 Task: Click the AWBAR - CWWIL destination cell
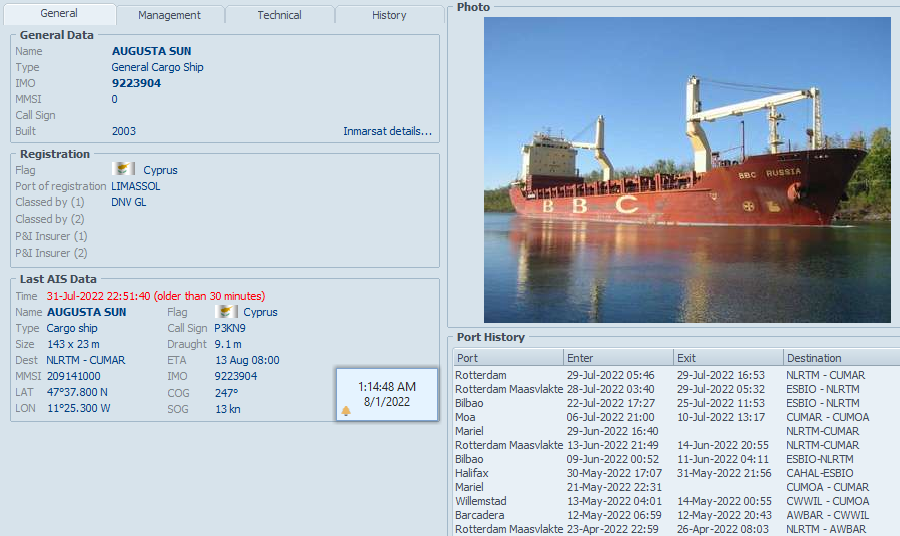pyautogui.click(x=828, y=515)
